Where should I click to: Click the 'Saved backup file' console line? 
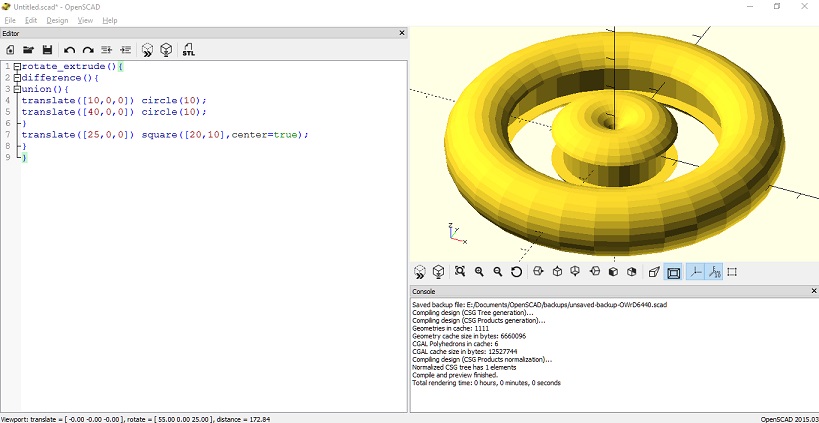click(x=540, y=304)
